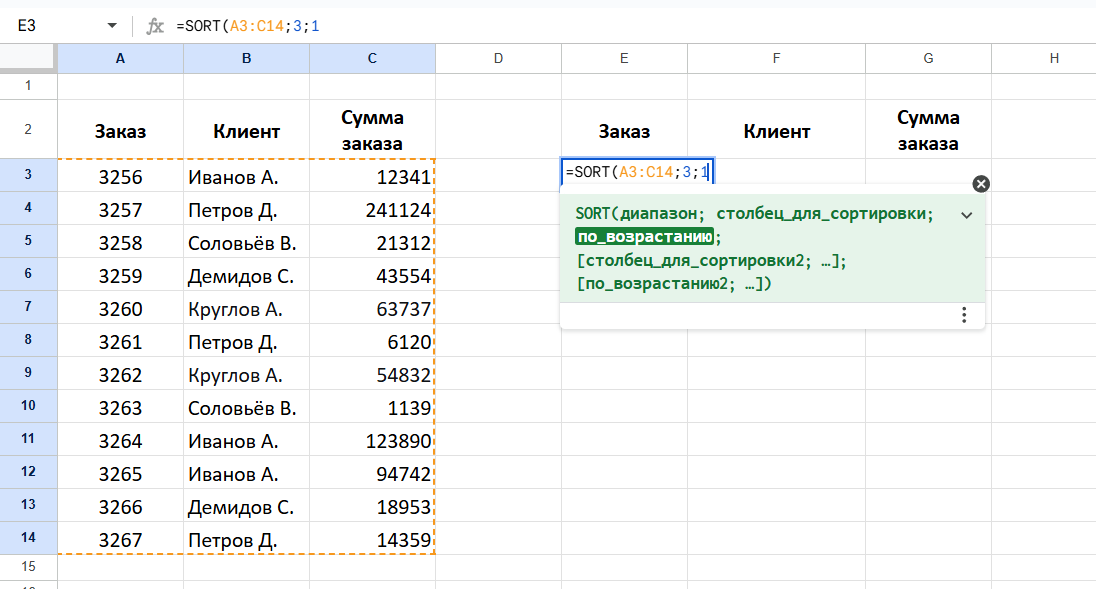Click cell with order number 3265
Image resolution: width=1096 pixels, height=589 pixels.
pos(120,474)
